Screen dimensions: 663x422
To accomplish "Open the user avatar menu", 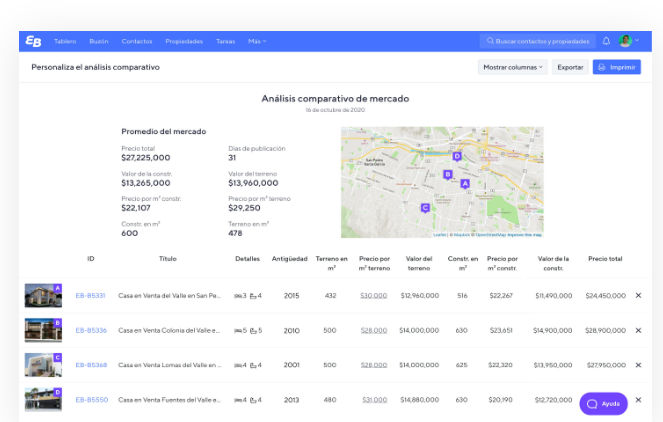I will [x=628, y=41].
